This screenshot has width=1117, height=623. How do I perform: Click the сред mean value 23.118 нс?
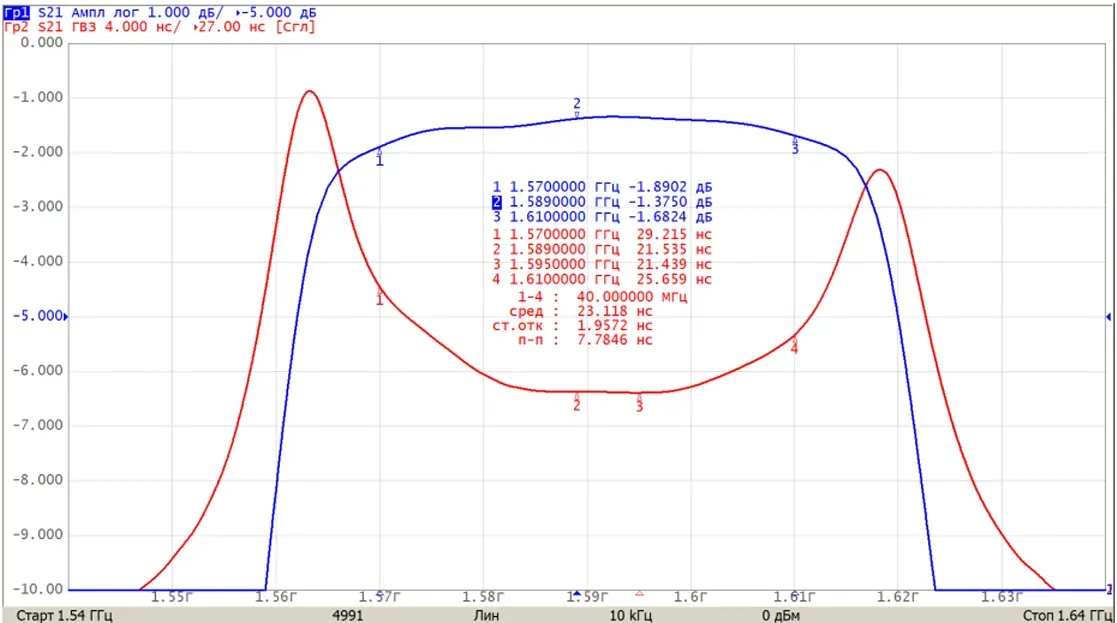(615, 311)
